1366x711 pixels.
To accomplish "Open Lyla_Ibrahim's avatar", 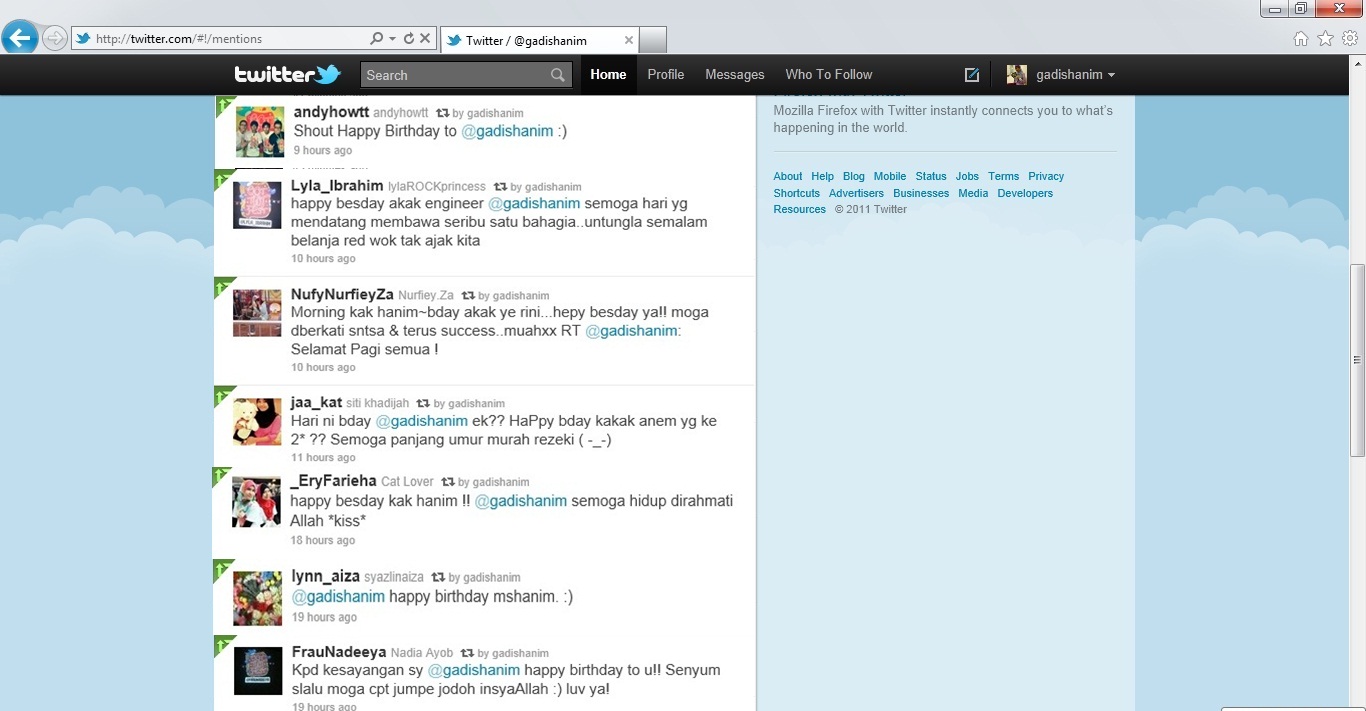I will click(258, 205).
